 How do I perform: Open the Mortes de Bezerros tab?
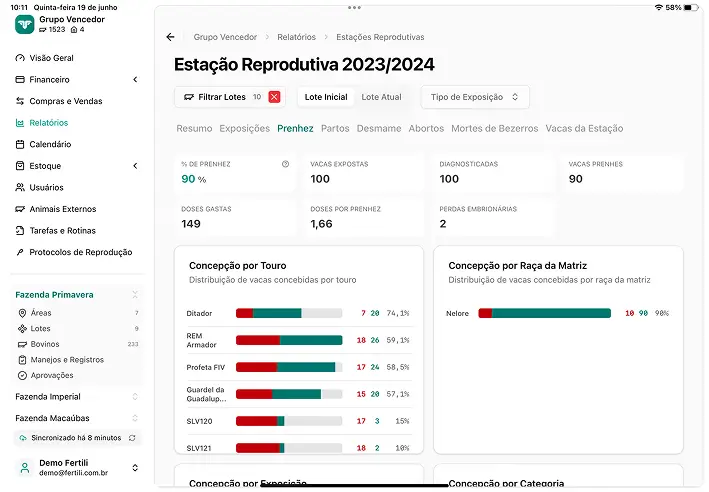coord(495,128)
